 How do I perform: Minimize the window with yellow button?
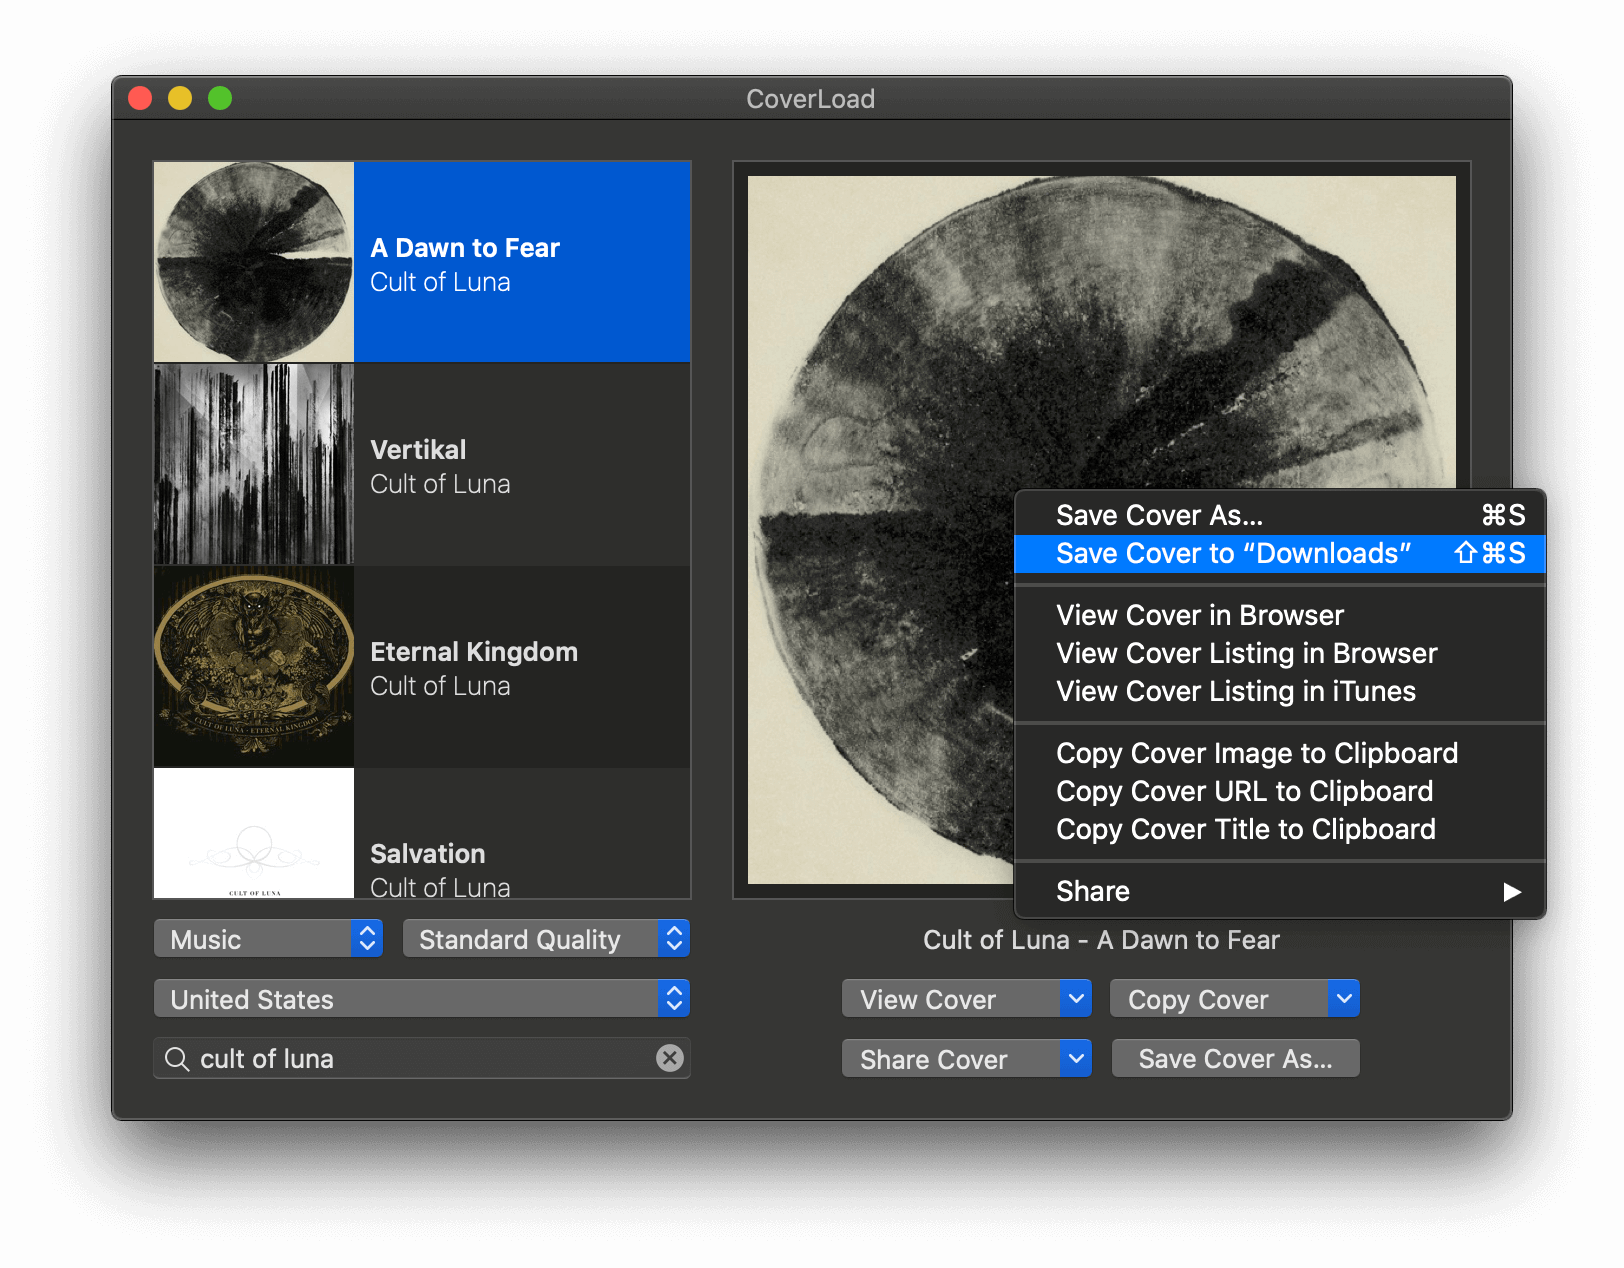180,98
